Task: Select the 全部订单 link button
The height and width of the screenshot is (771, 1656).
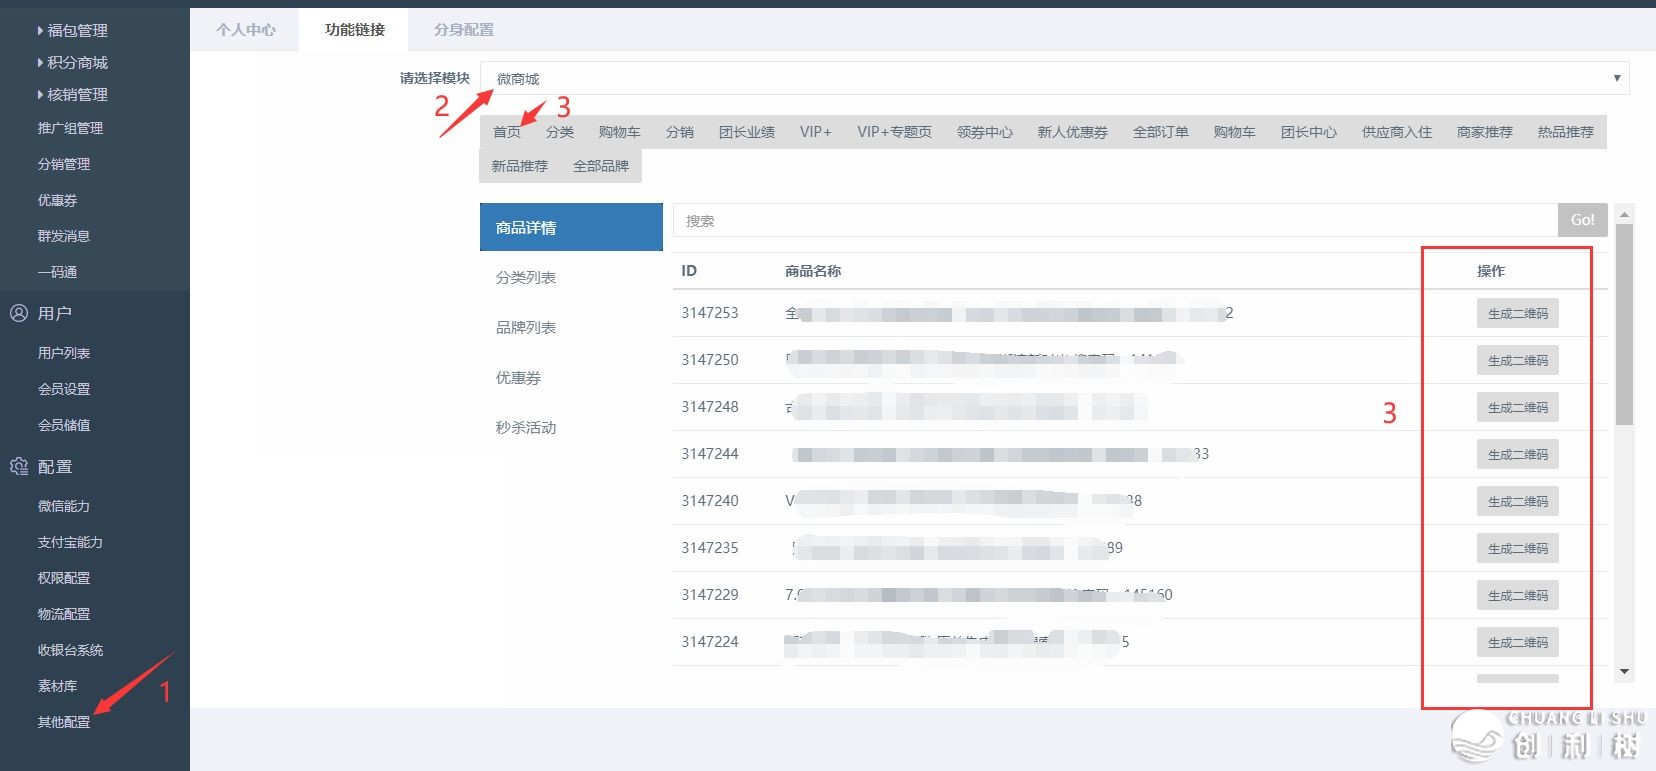Action: click(1161, 132)
